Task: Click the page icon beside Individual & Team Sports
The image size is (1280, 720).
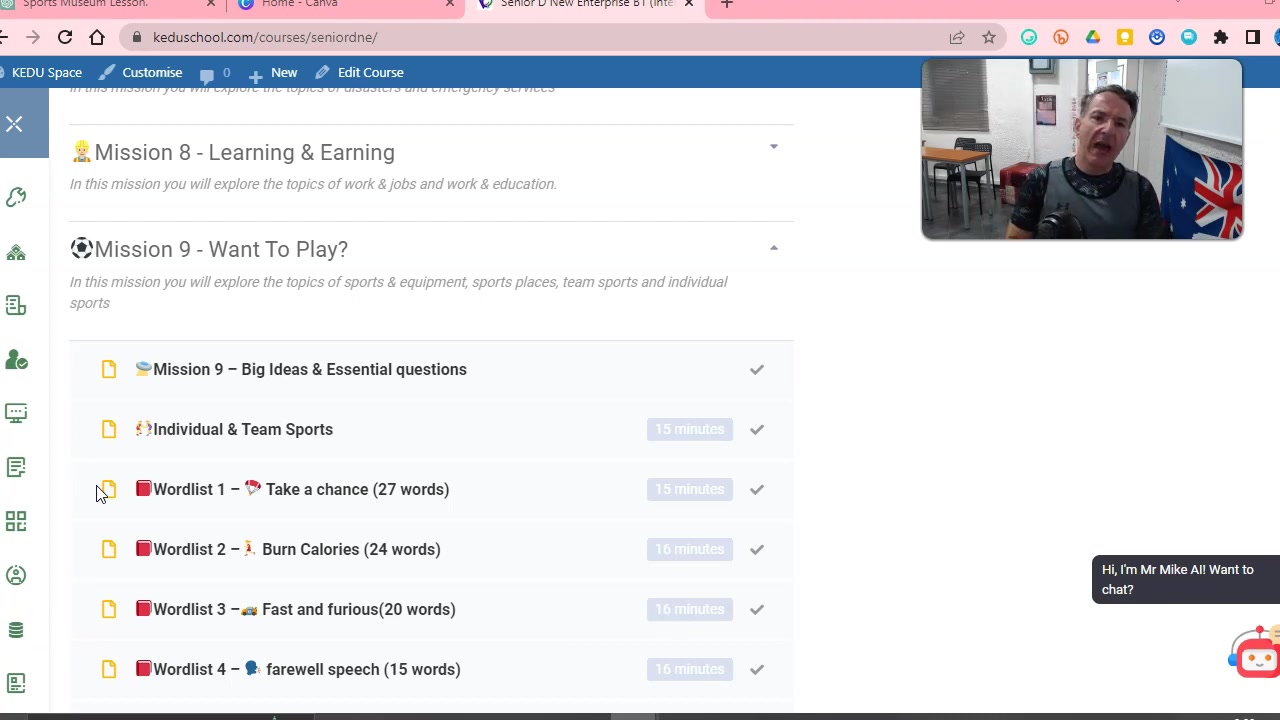Action: pyautogui.click(x=109, y=429)
